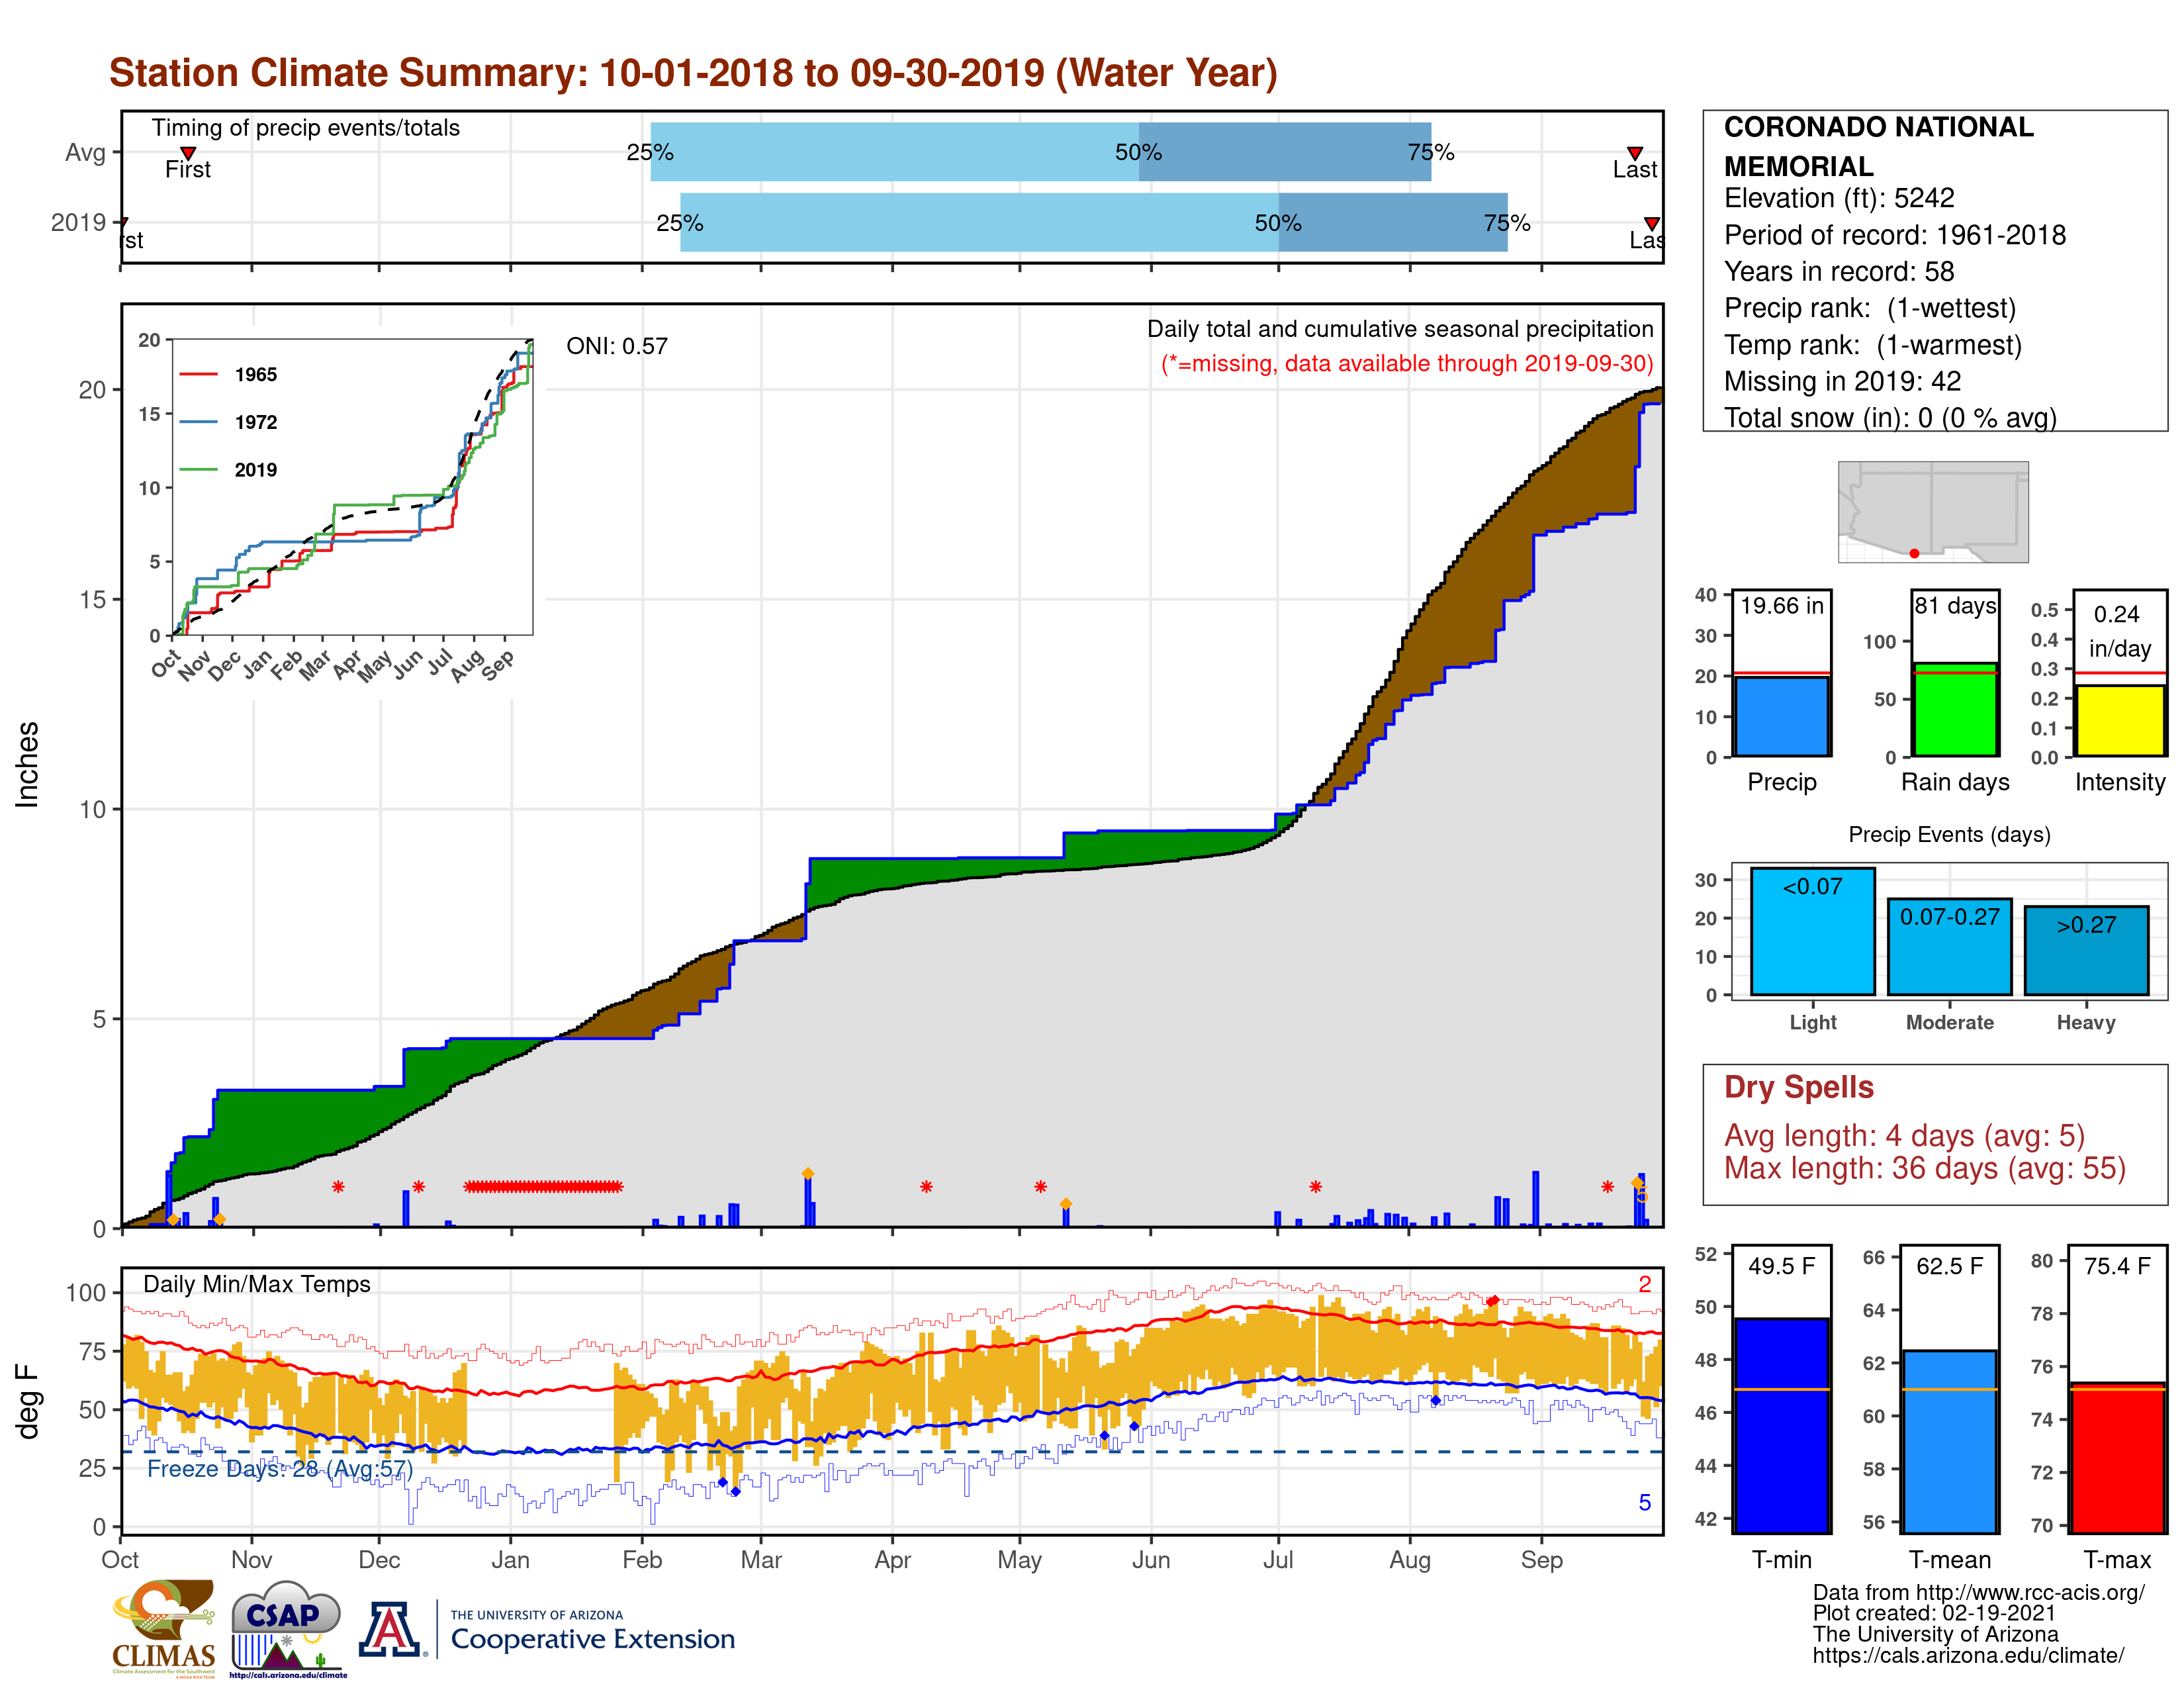Image resolution: width=2184 pixels, height=1688 pixels.
Task: Click the Avg length: 4 days text
Action: pos(1904,1136)
